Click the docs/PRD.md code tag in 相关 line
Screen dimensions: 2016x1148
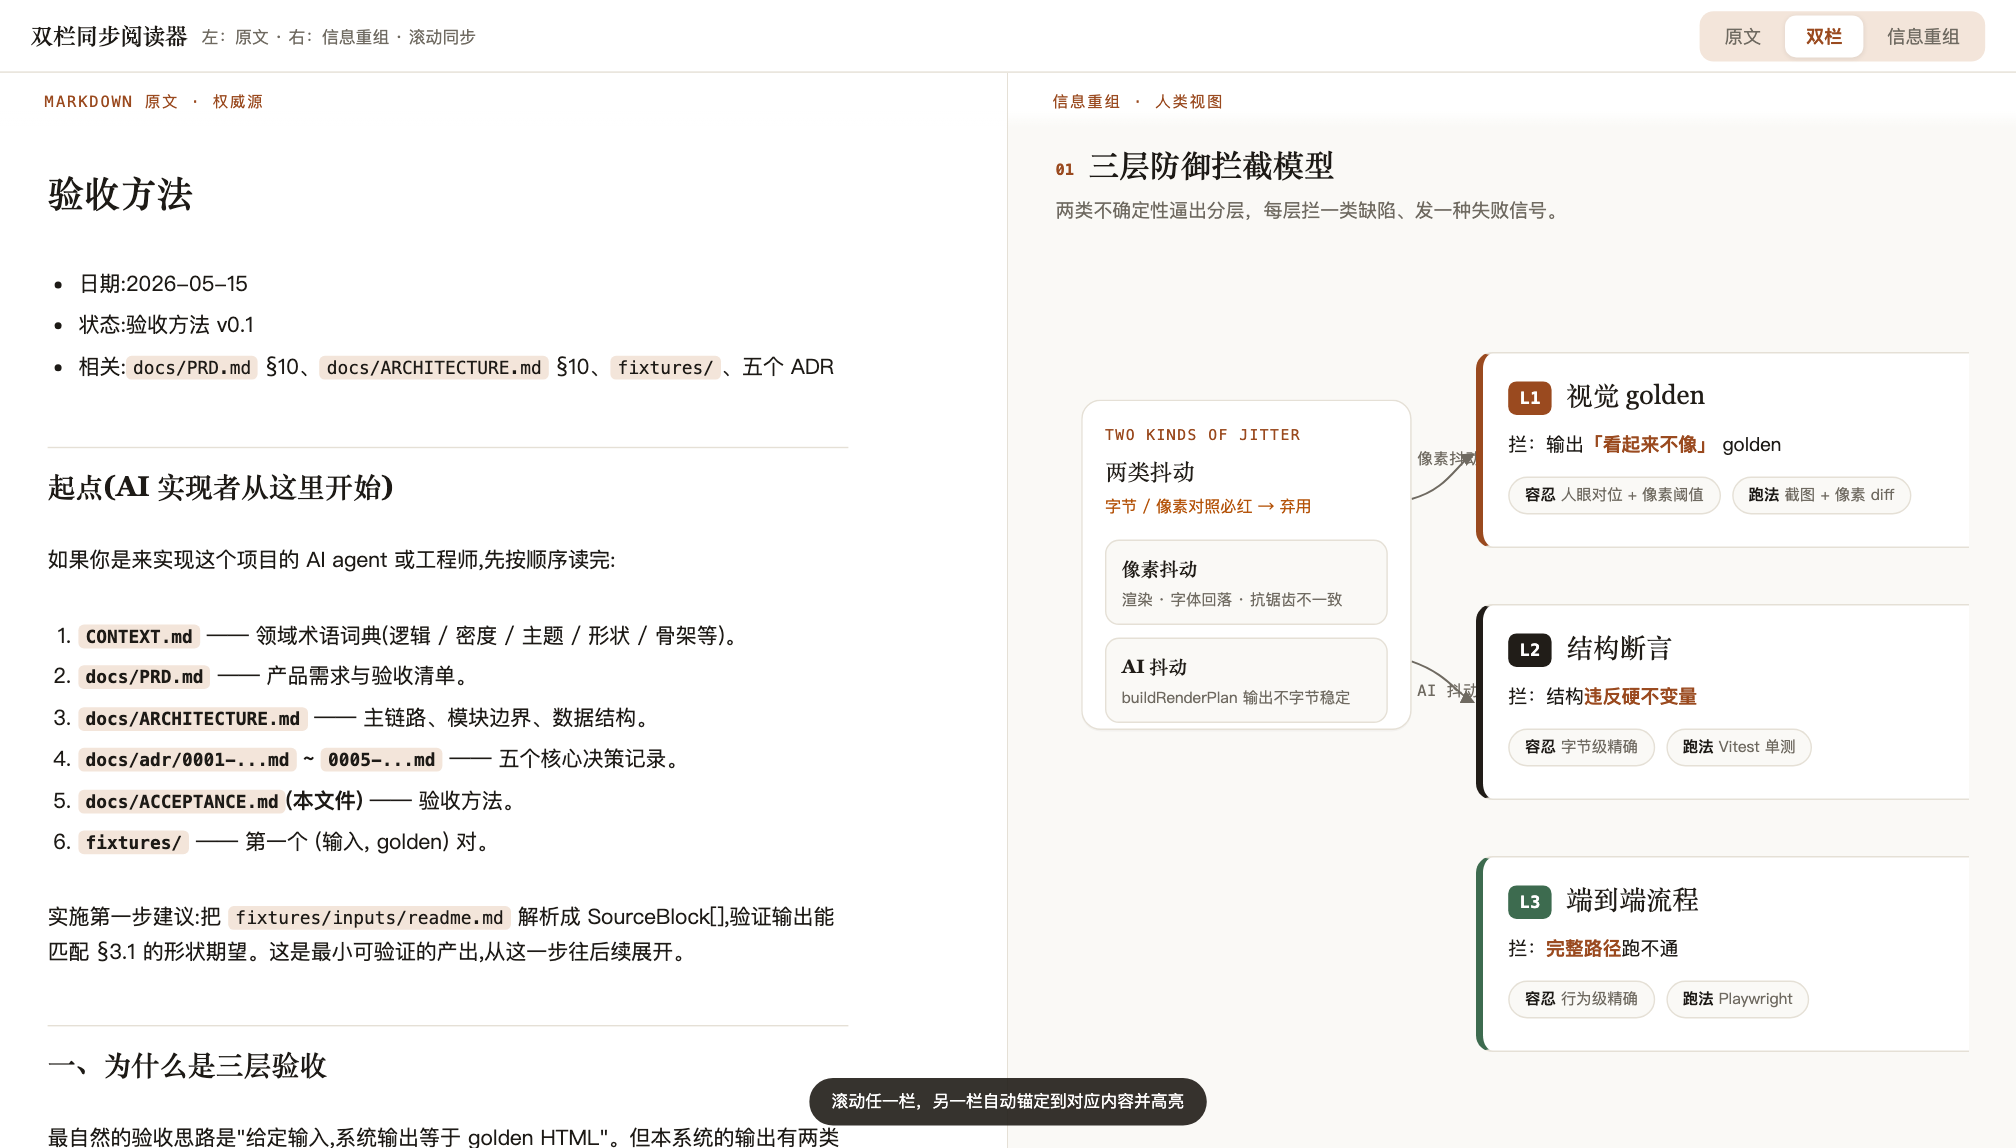tap(192, 368)
